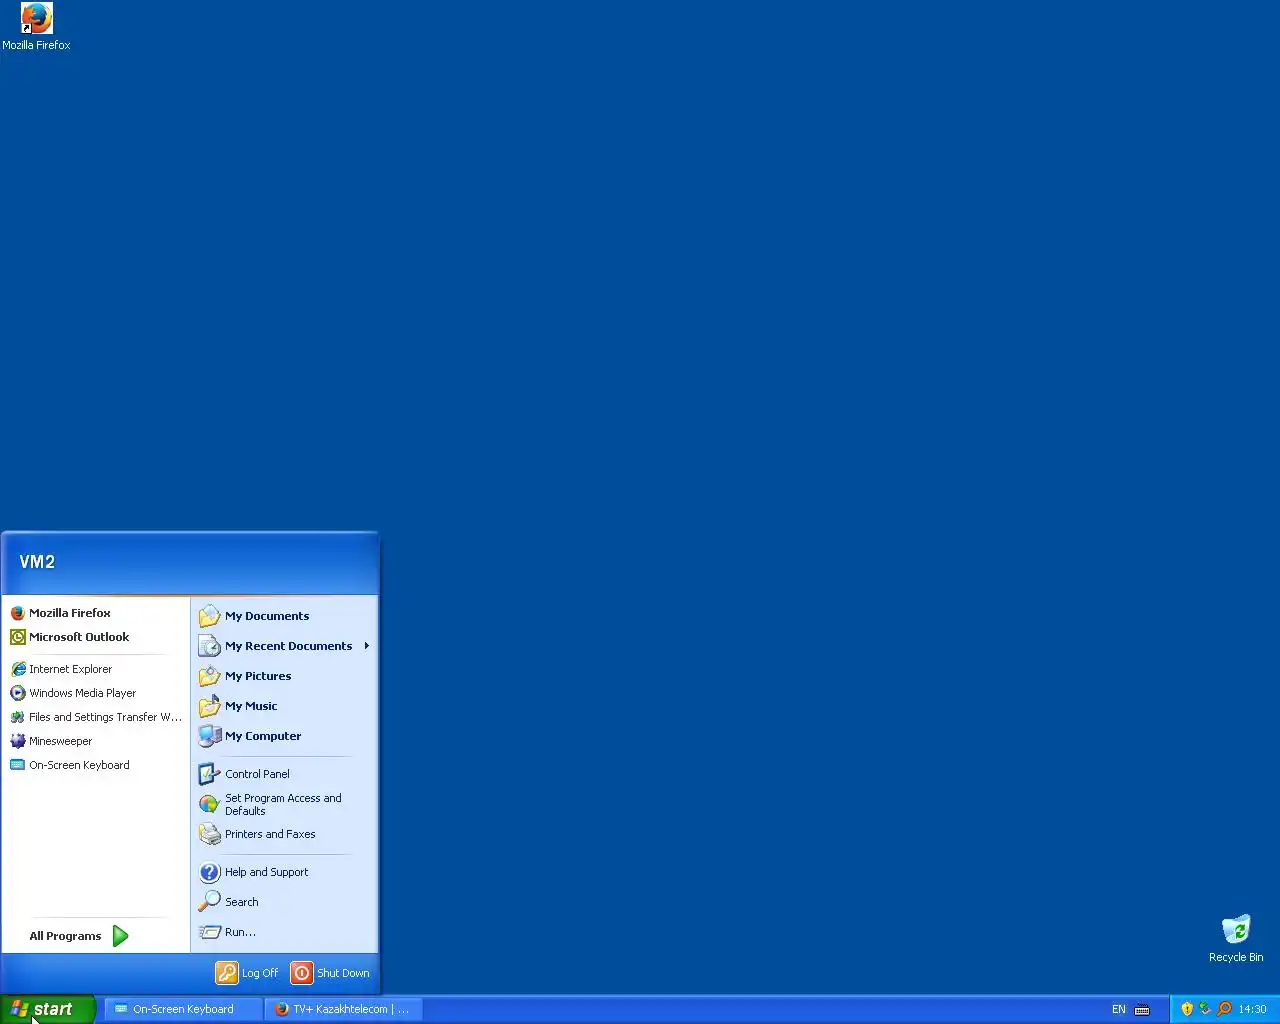The height and width of the screenshot is (1024, 1280).
Task: Choose Set Program Access and Defaults
Action: (284, 804)
